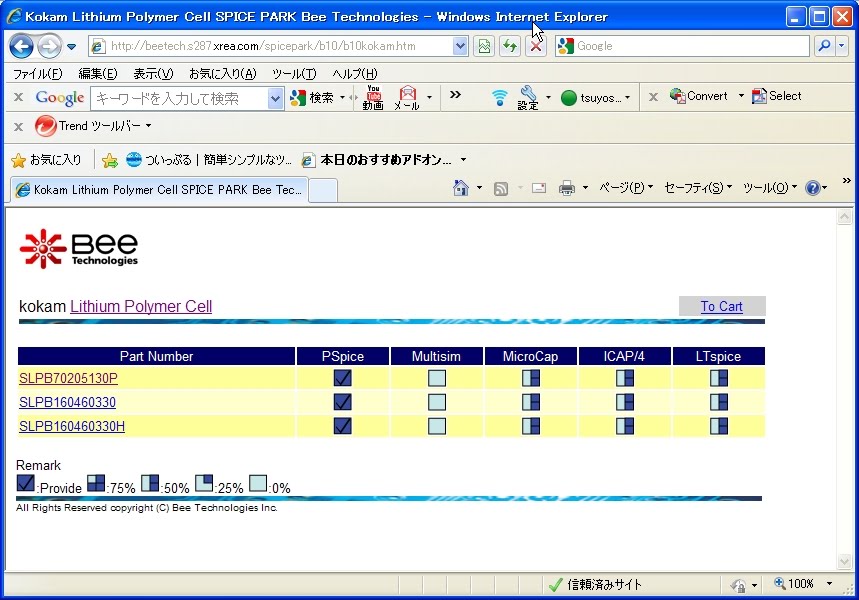Image resolution: width=859 pixels, height=600 pixels.
Task: Open the ツール(O) command menu
Action: (x=770, y=188)
